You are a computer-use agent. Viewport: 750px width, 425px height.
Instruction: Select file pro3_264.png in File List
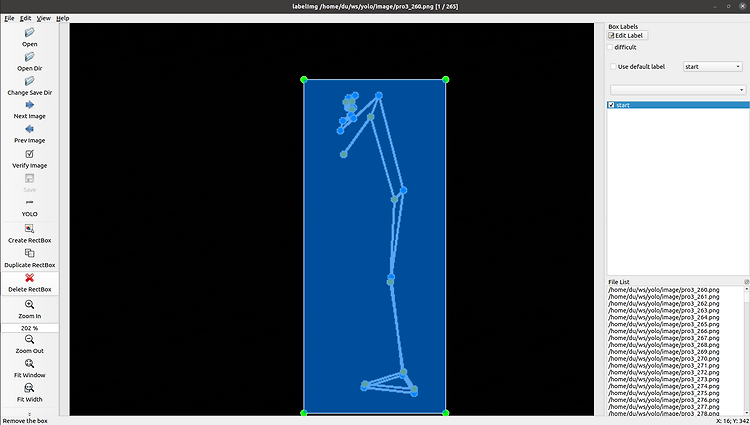[663, 317]
